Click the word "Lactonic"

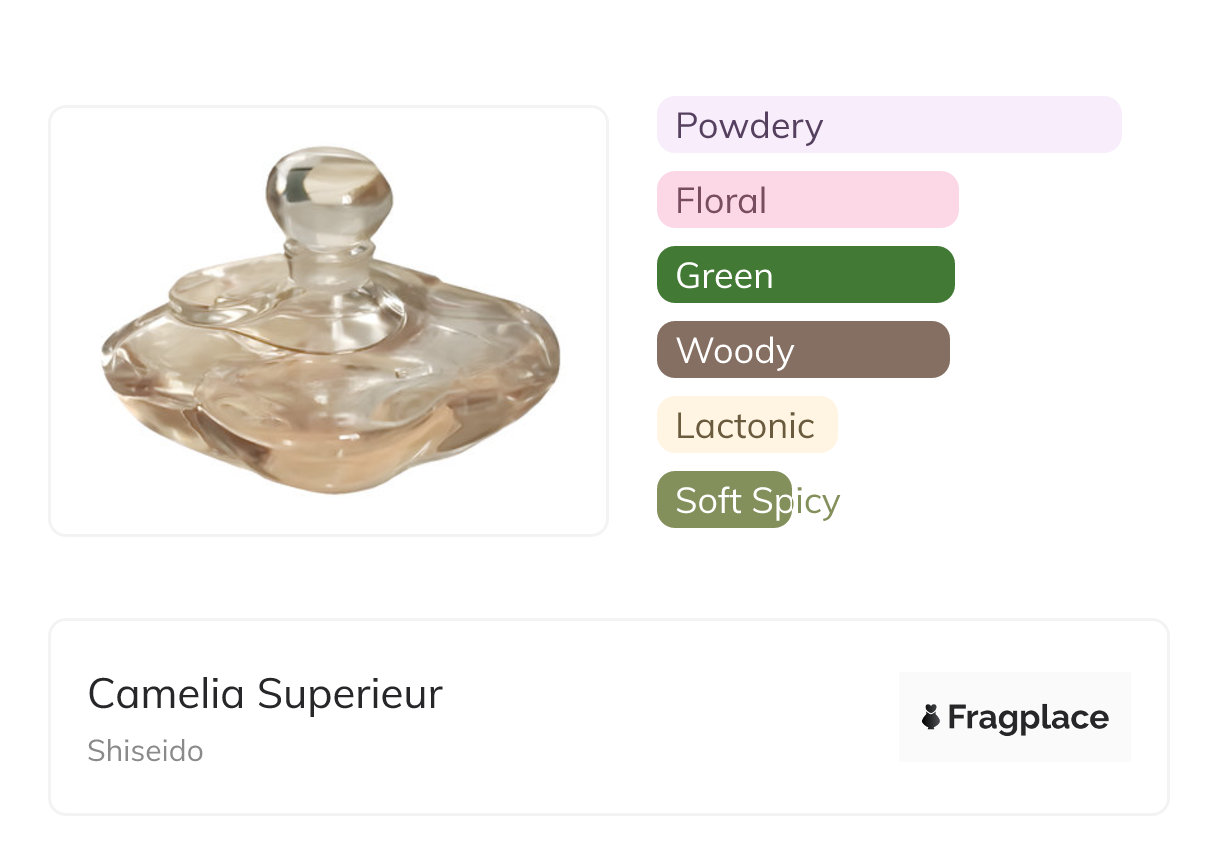(x=746, y=426)
